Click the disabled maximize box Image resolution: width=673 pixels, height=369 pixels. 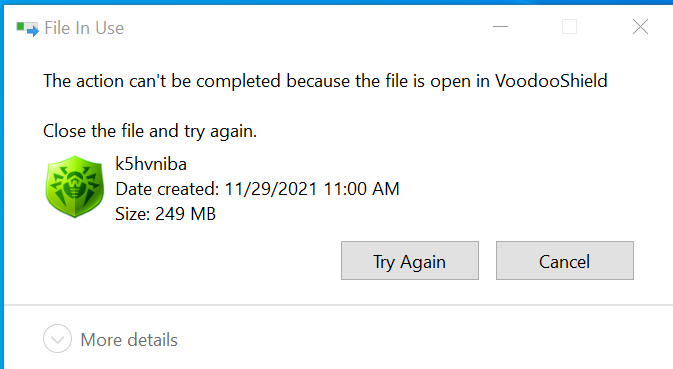click(570, 27)
